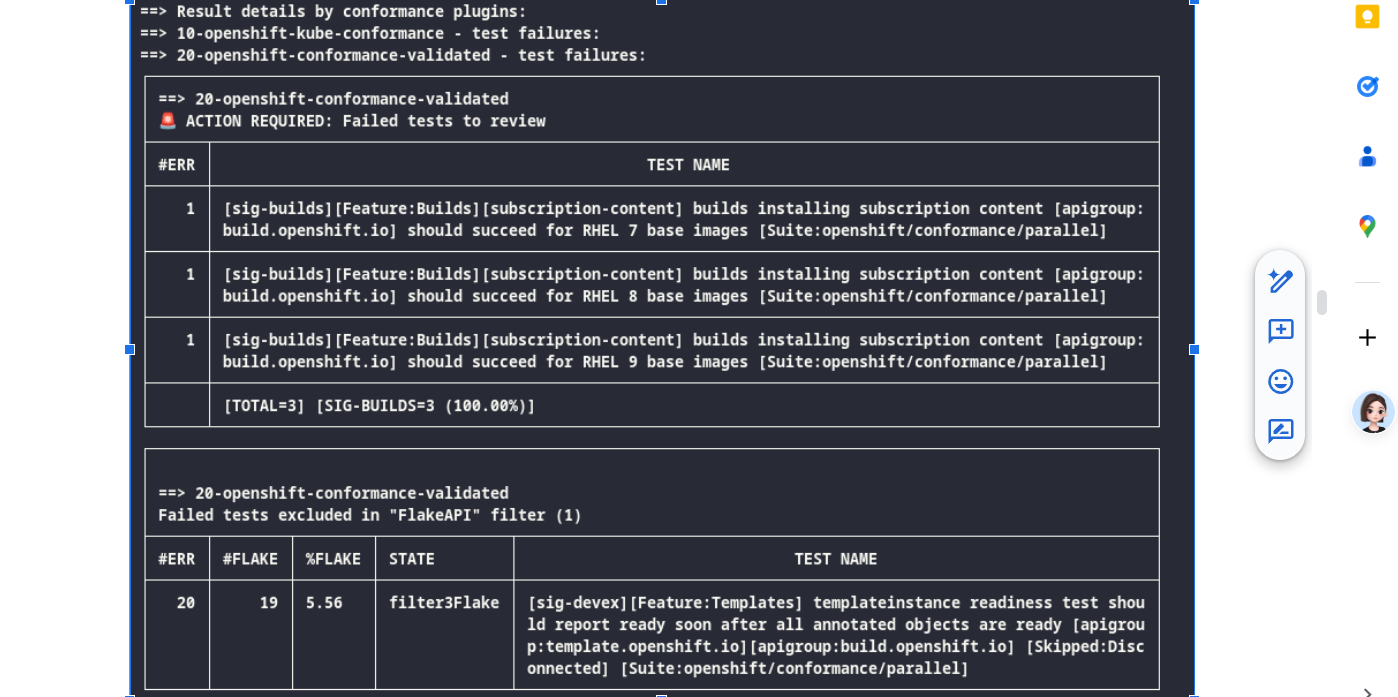Screen dimensions: 1398x697
Task: Click the suggest edits icon
Action: point(1280,431)
